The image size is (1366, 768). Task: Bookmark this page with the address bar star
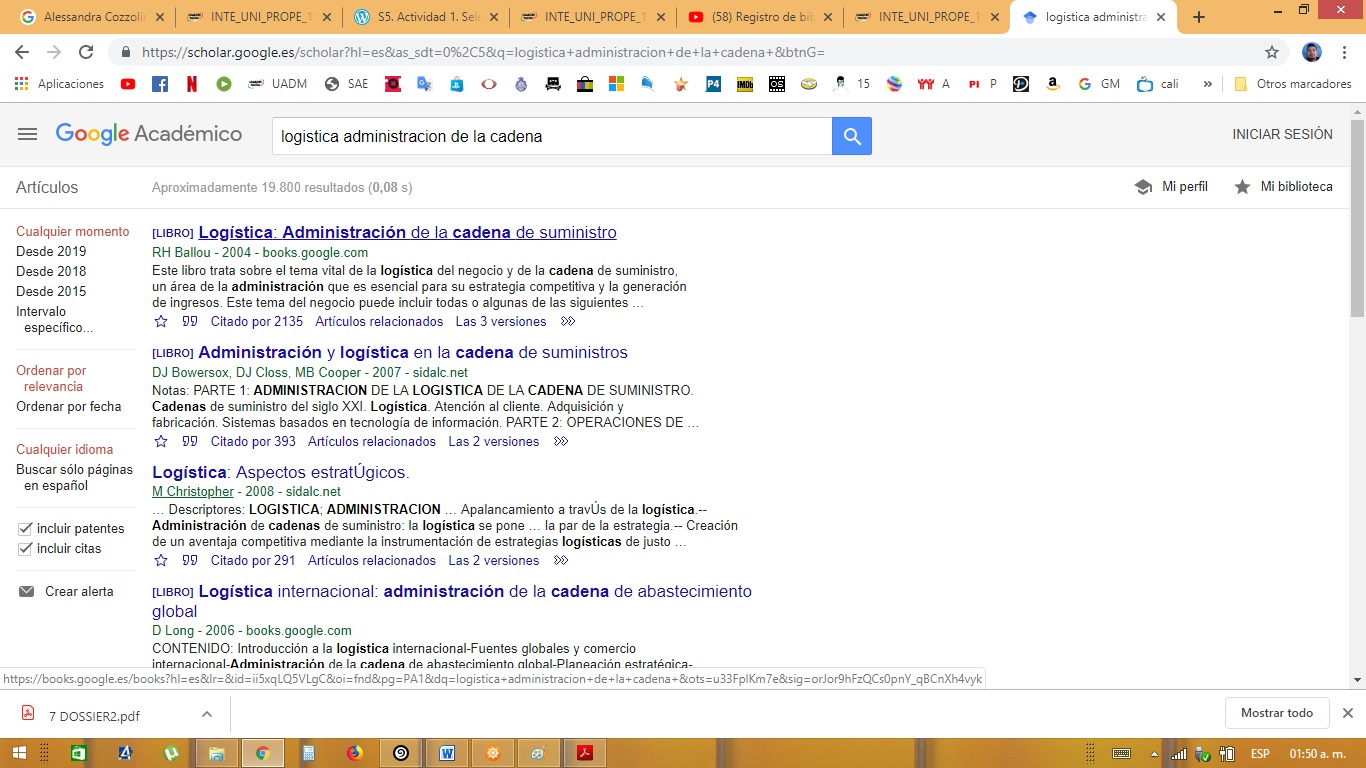1272,52
